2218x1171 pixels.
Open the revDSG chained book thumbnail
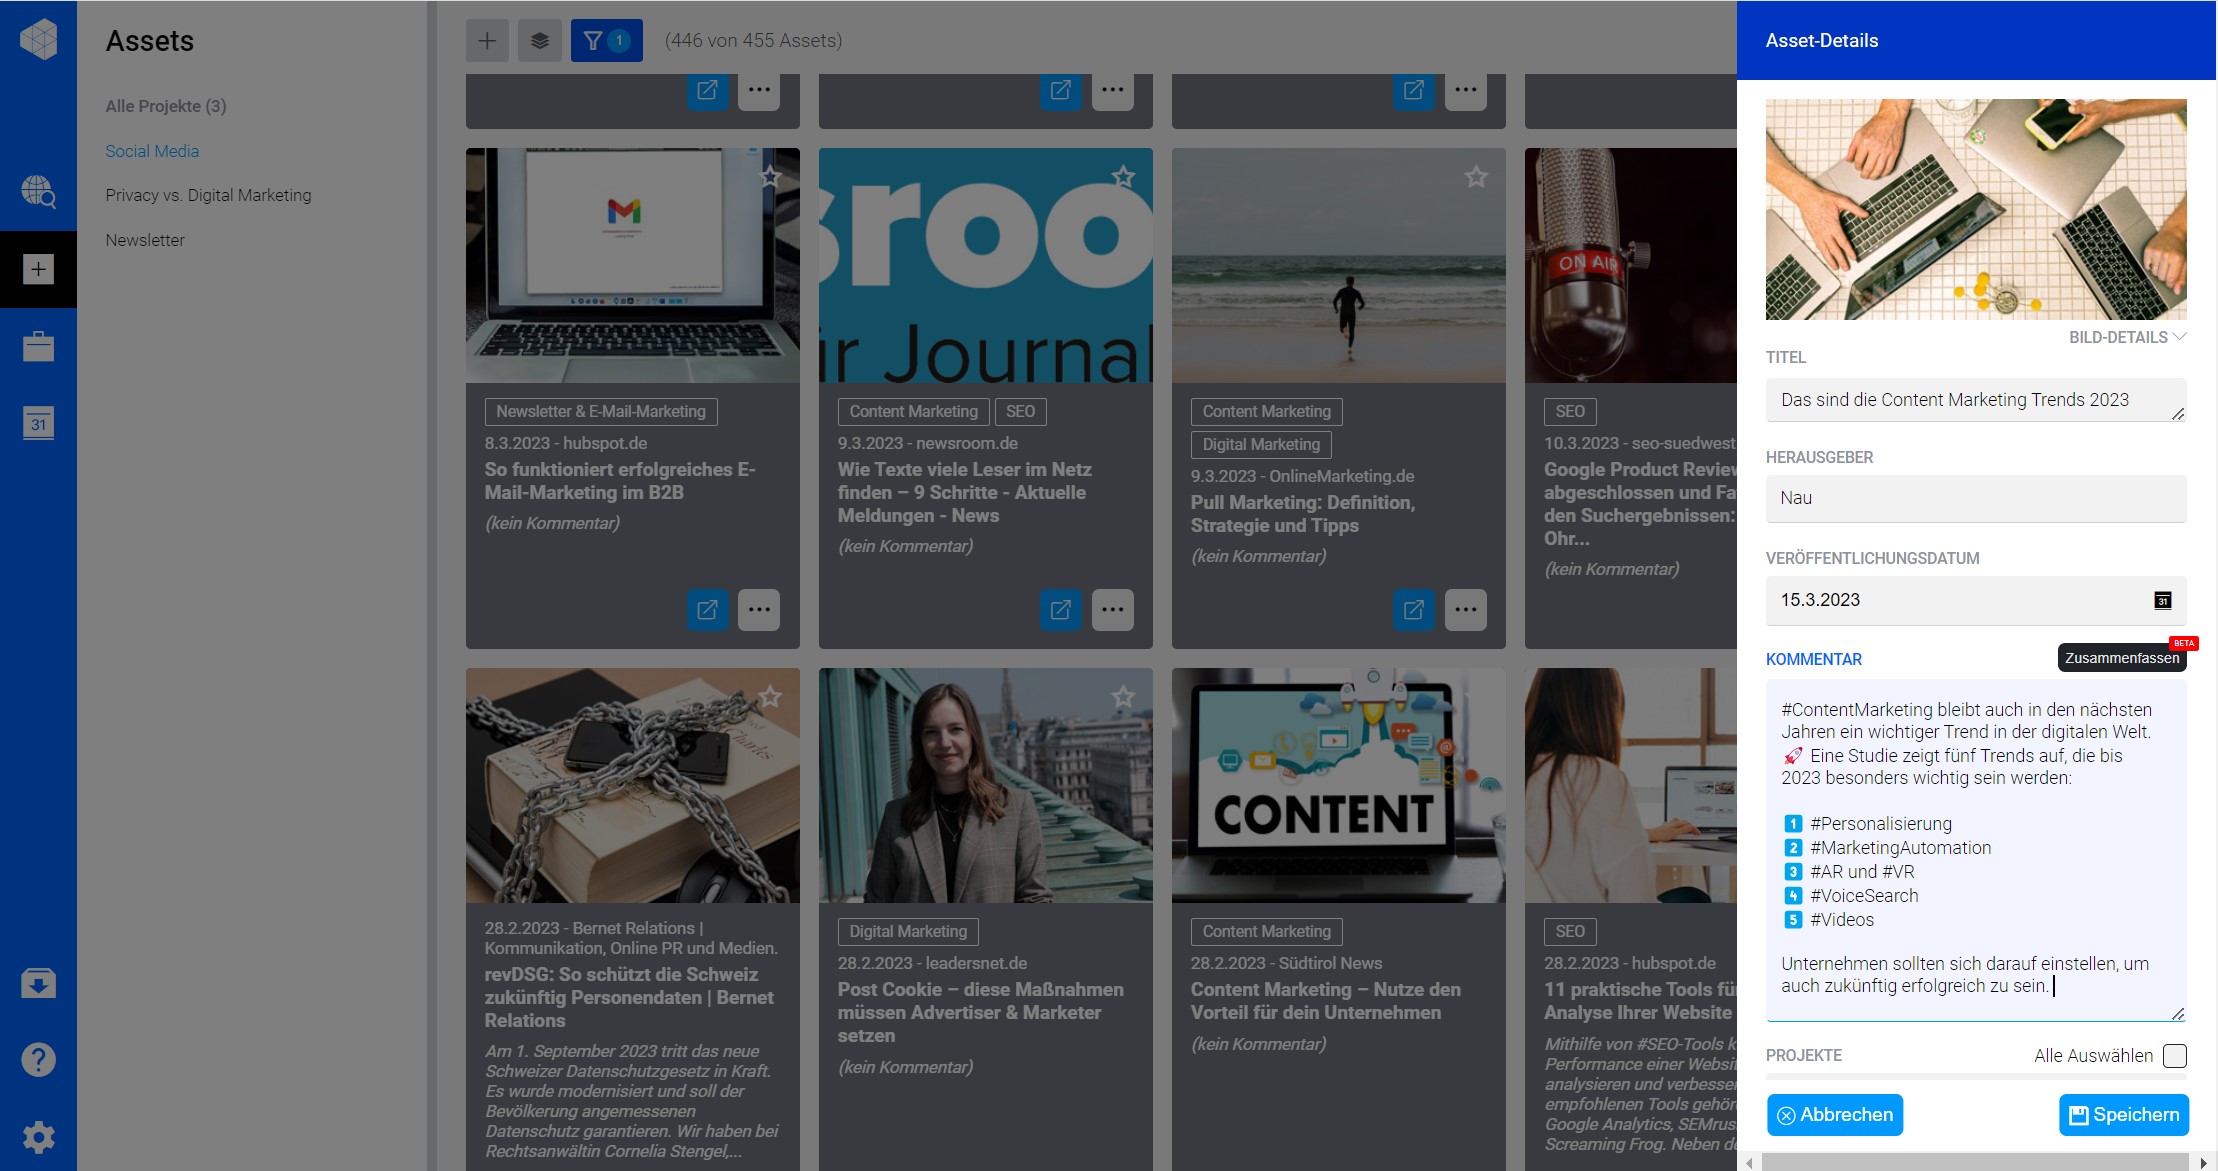(x=633, y=786)
